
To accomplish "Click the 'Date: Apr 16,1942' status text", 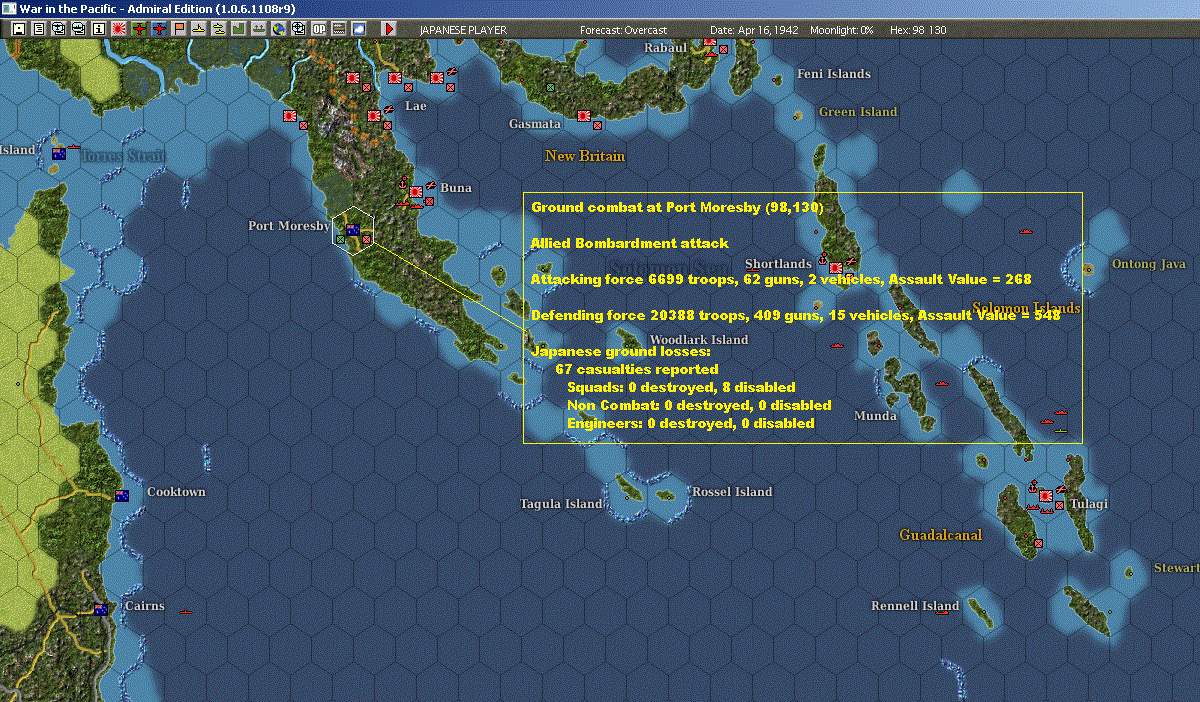I will click(754, 30).
